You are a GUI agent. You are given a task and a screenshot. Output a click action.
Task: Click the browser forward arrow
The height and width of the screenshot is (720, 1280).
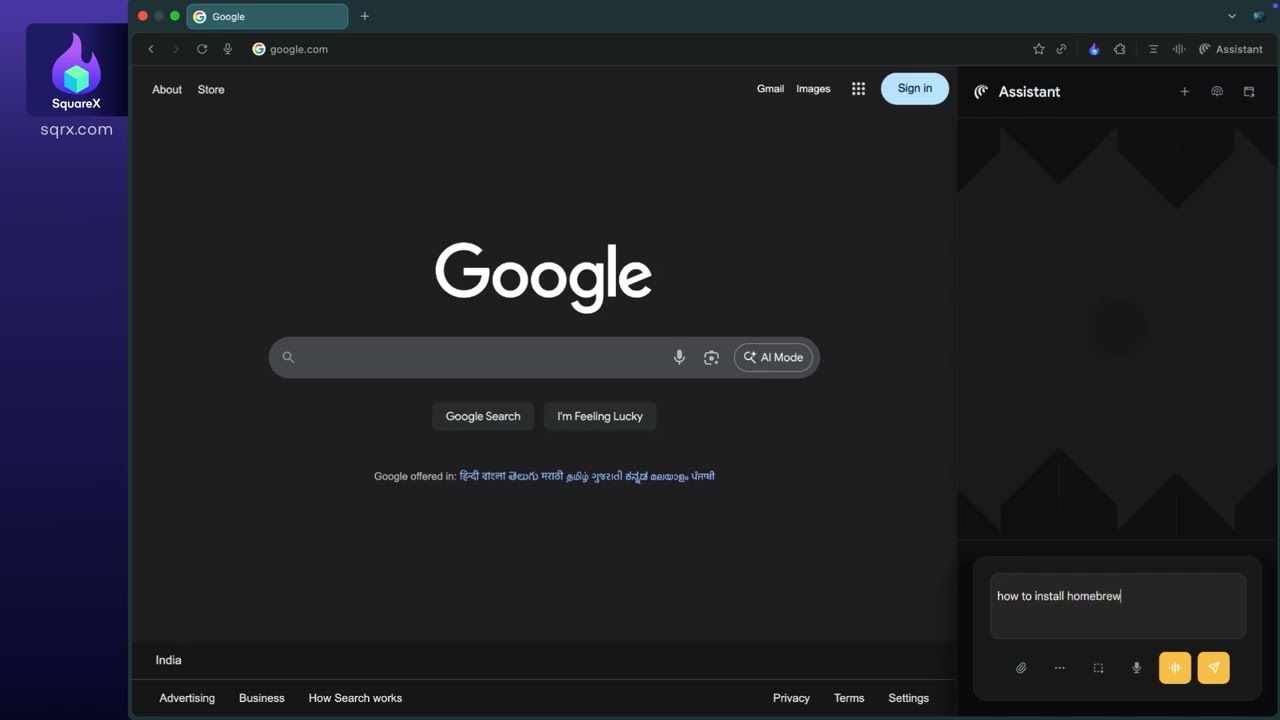coord(176,49)
